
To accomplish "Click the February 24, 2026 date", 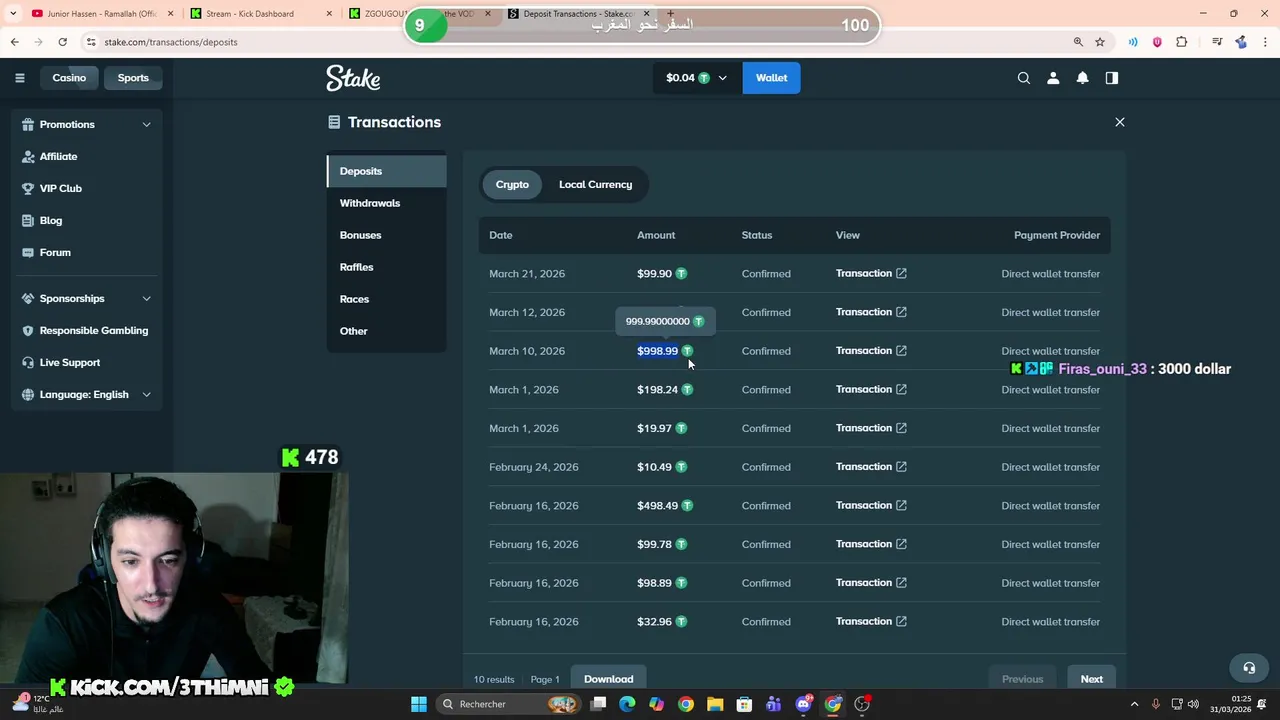I will point(533,467).
